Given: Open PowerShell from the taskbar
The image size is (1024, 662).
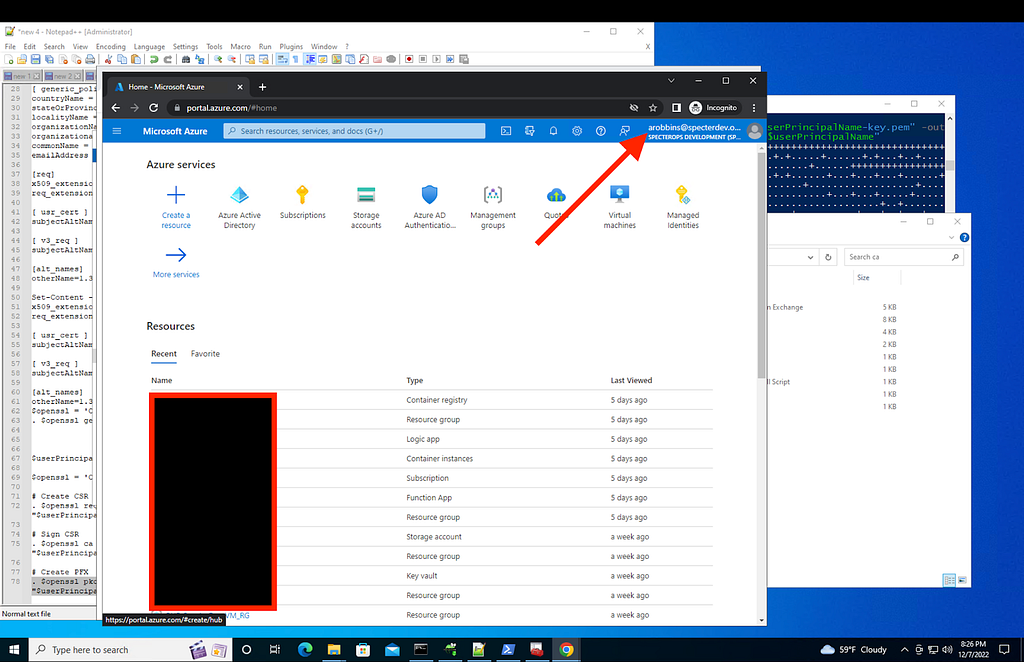Looking at the screenshot, I should 508,650.
